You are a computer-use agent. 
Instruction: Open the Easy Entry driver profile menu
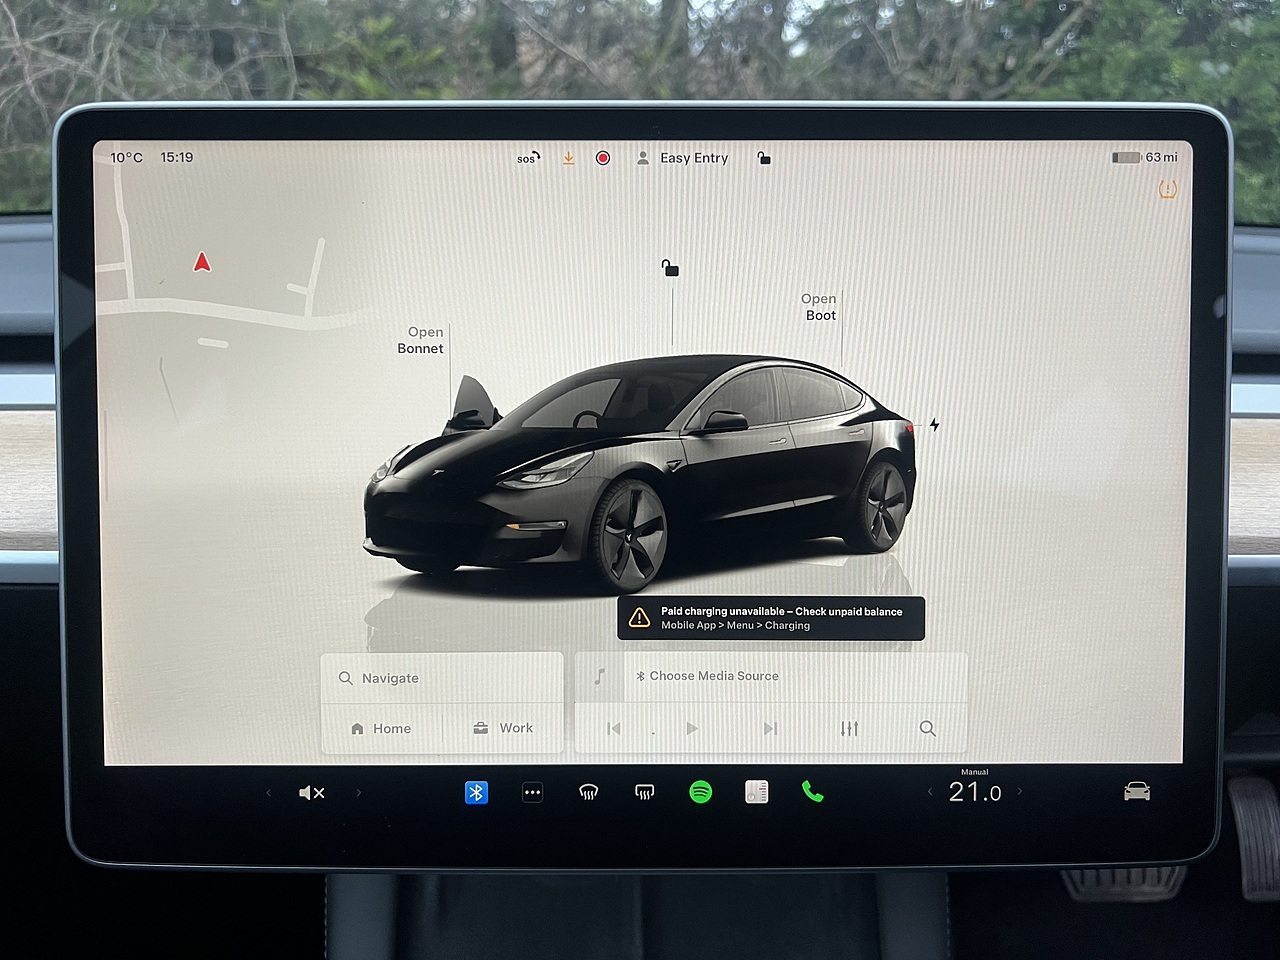684,158
